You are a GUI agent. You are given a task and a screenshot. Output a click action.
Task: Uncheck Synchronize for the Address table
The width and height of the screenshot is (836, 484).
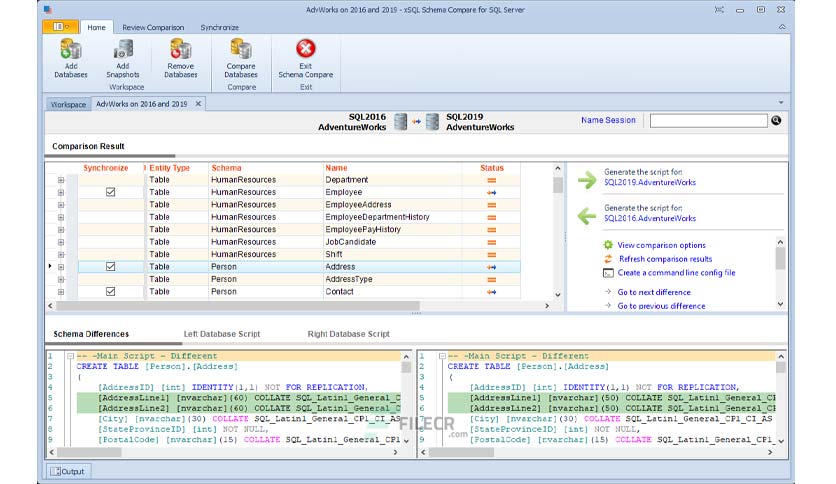point(110,267)
